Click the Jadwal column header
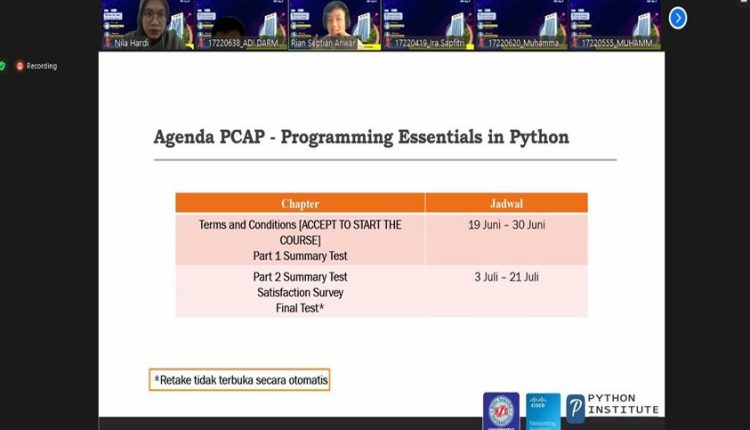The height and width of the screenshot is (430, 750). (x=507, y=203)
